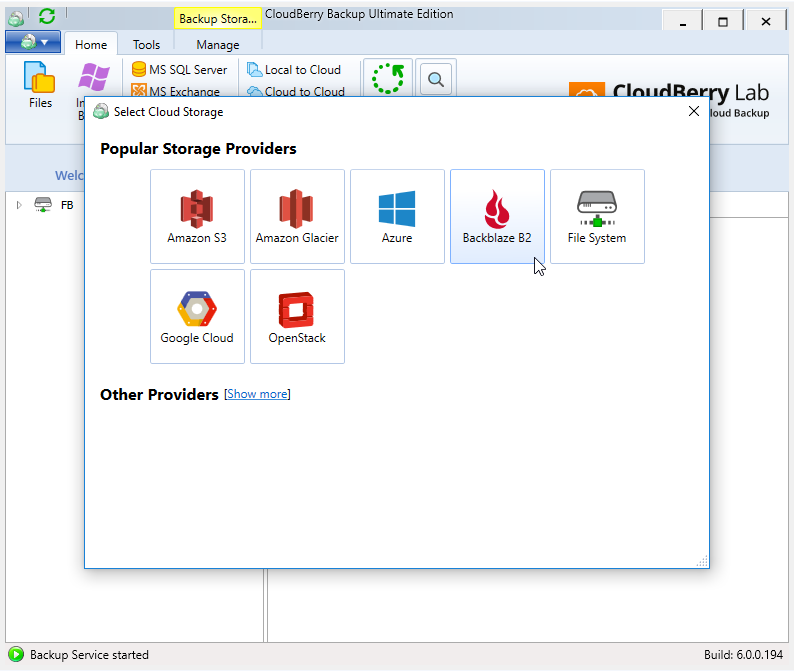Select Azure as cloud storage

397,216
